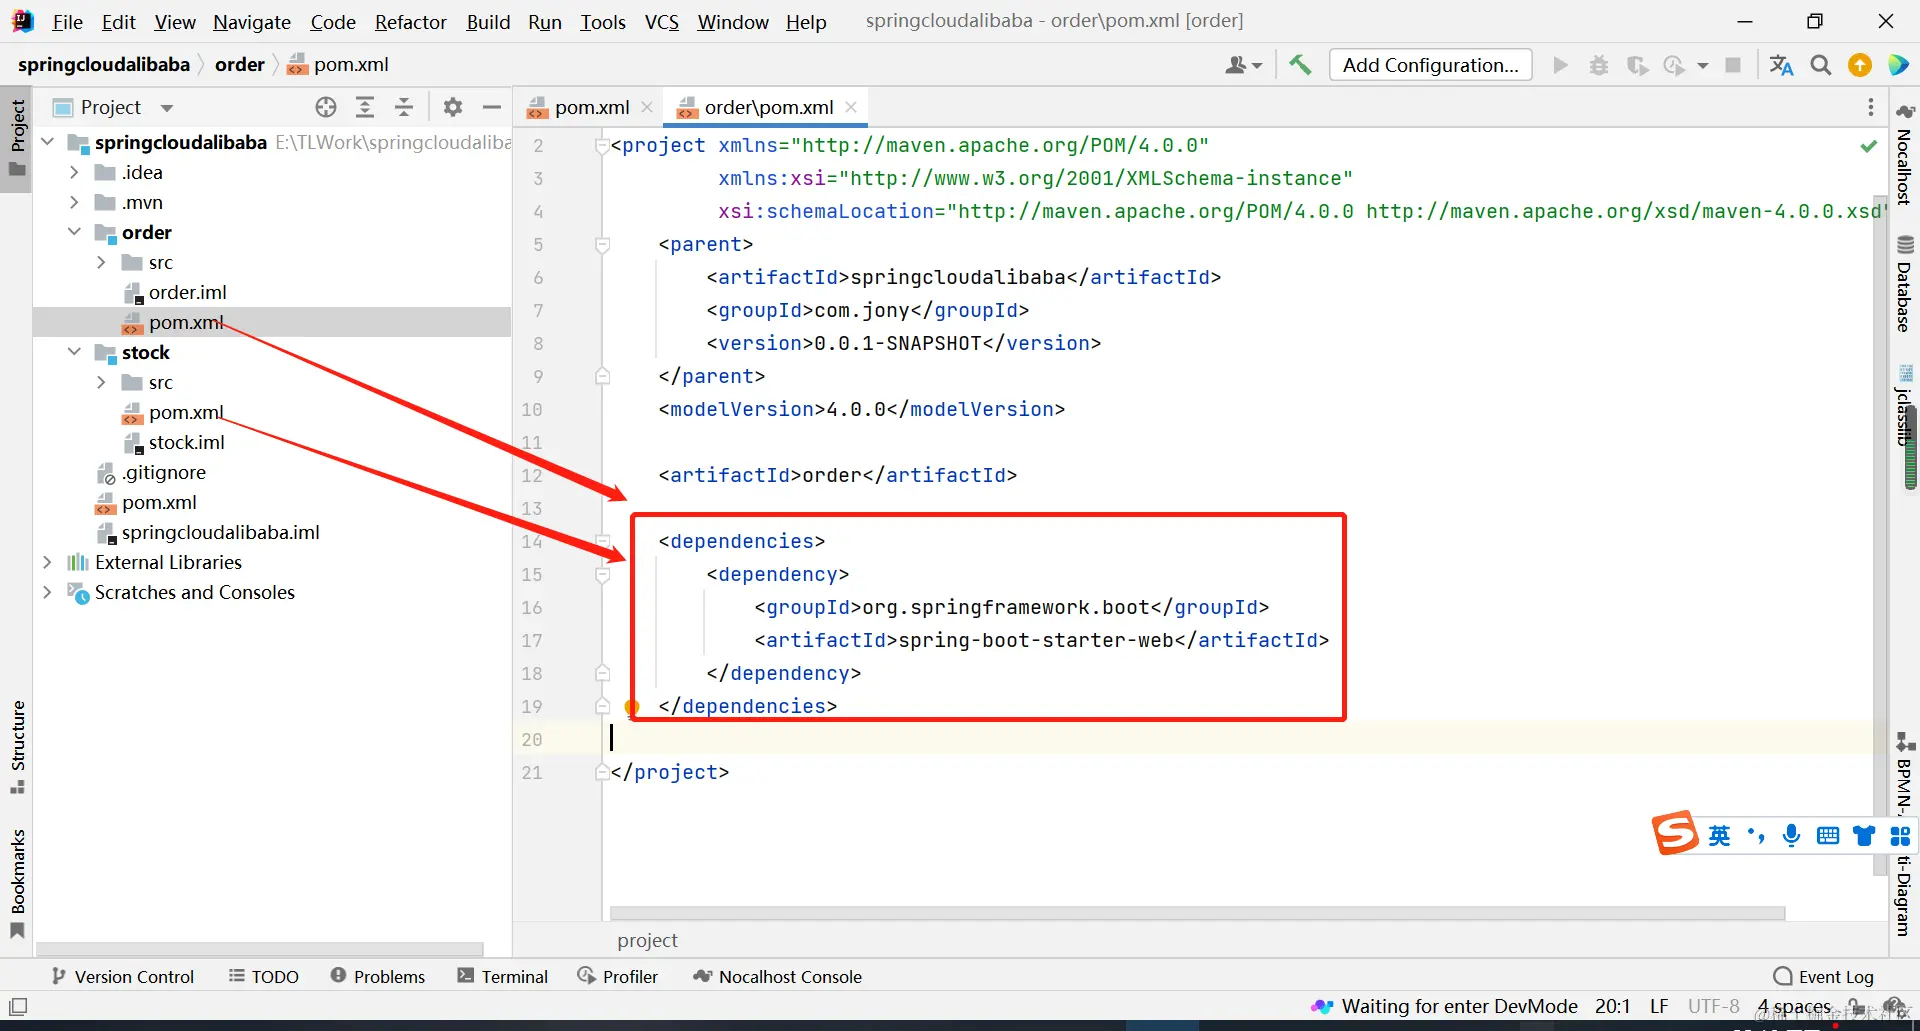Click the IME skin shirt icon
The width and height of the screenshot is (1920, 1031).
1864,836
